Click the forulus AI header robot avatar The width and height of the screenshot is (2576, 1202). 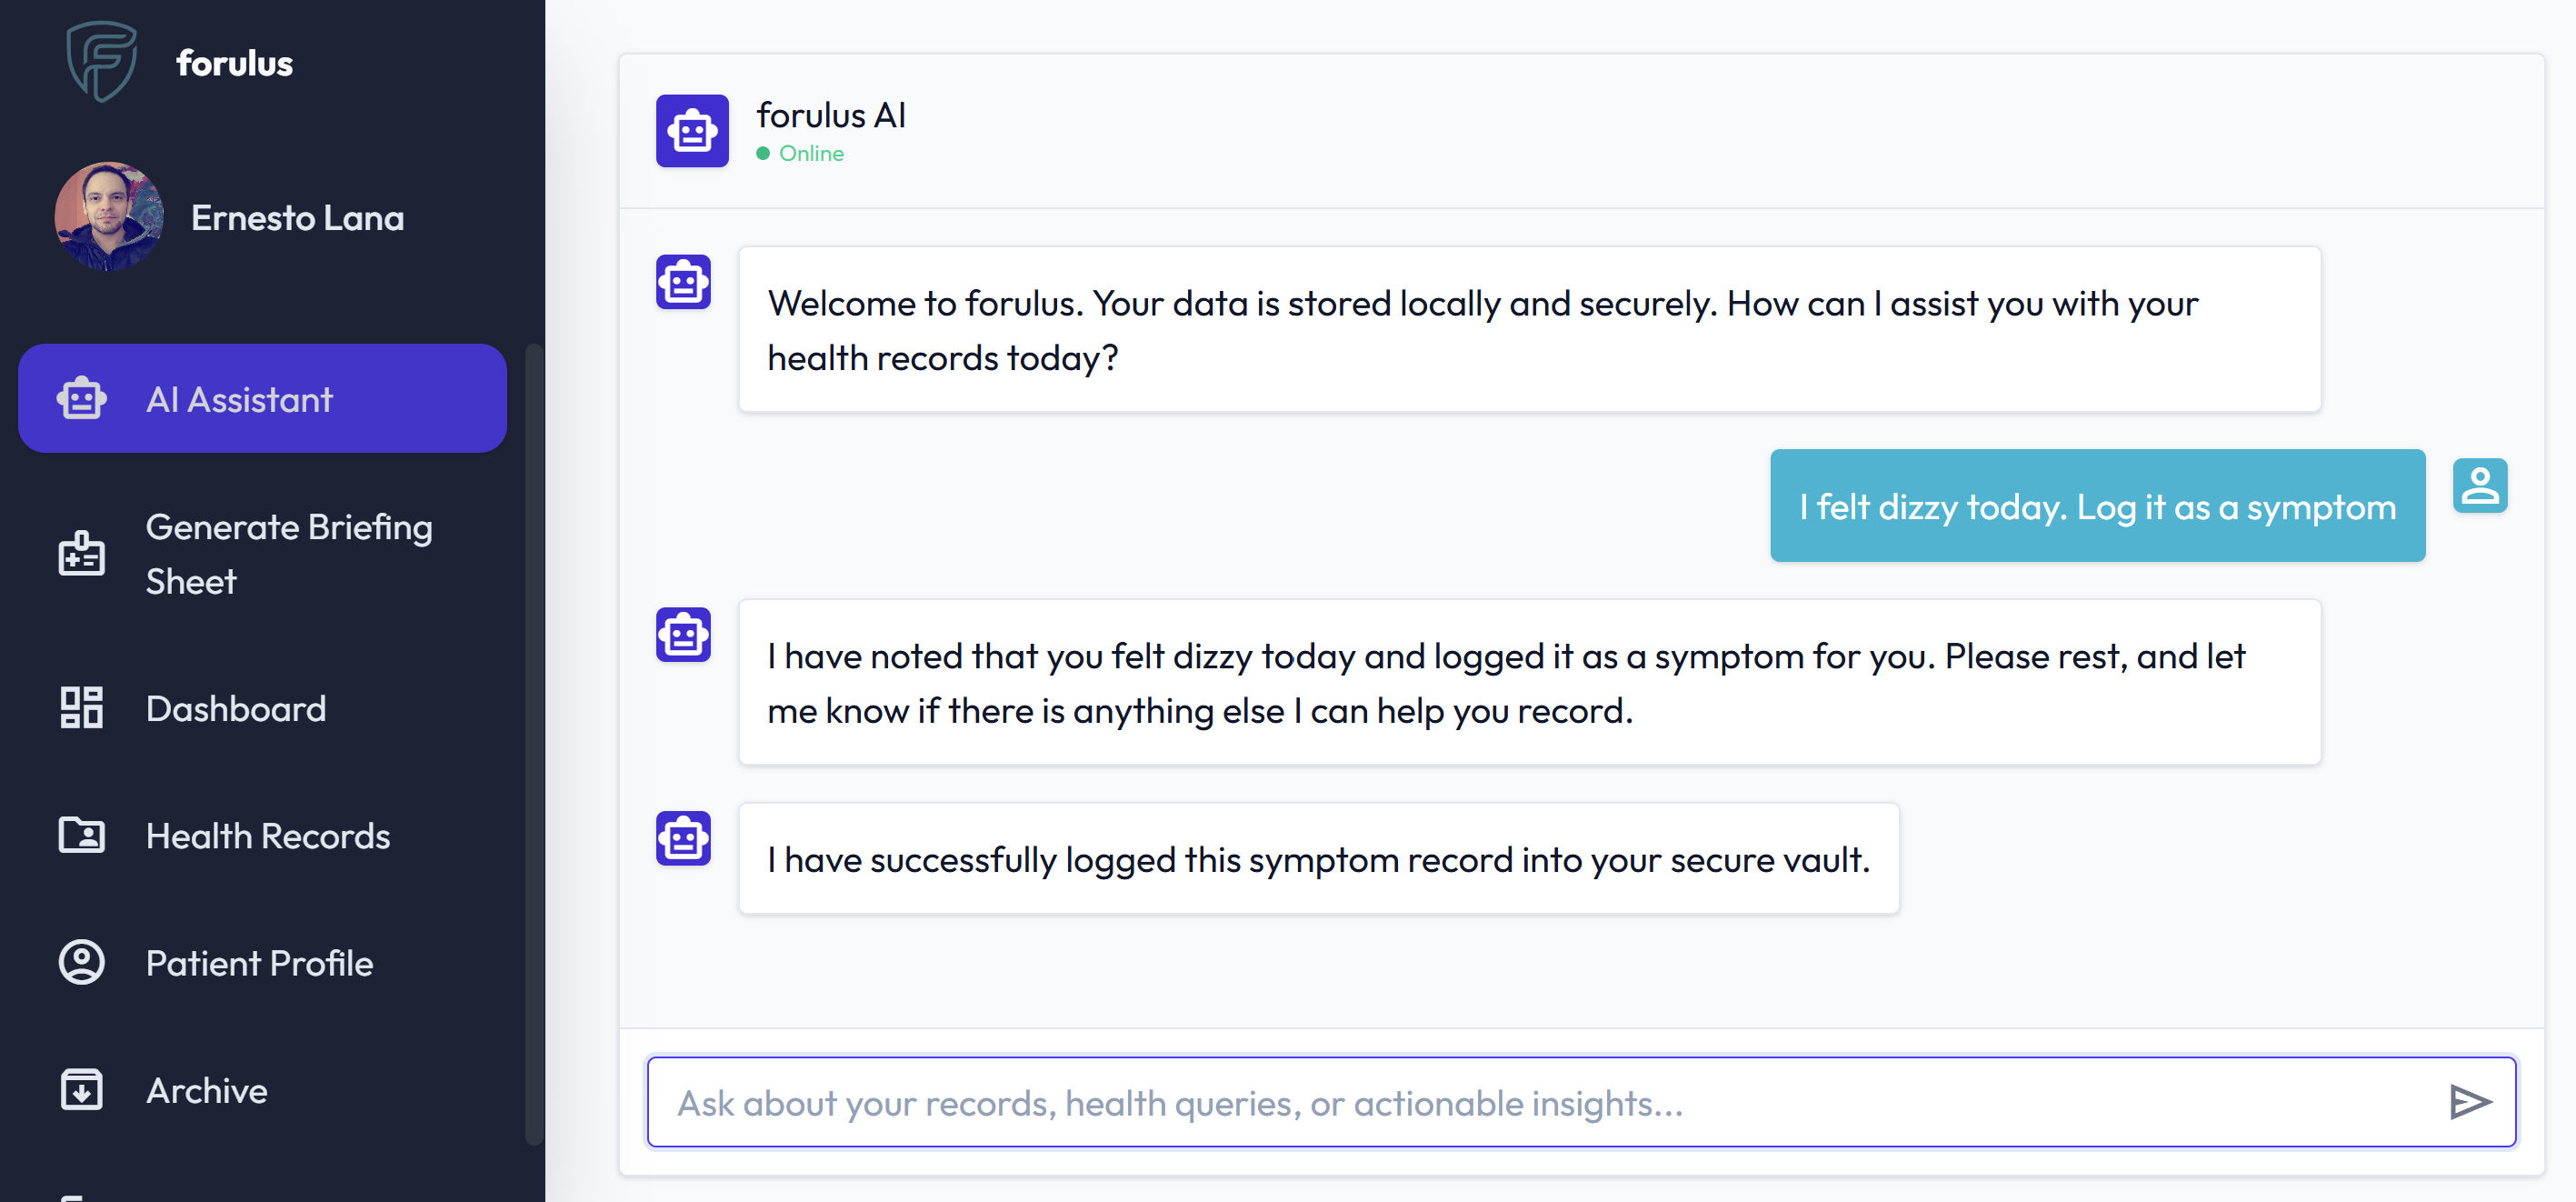tap(692, 131)
